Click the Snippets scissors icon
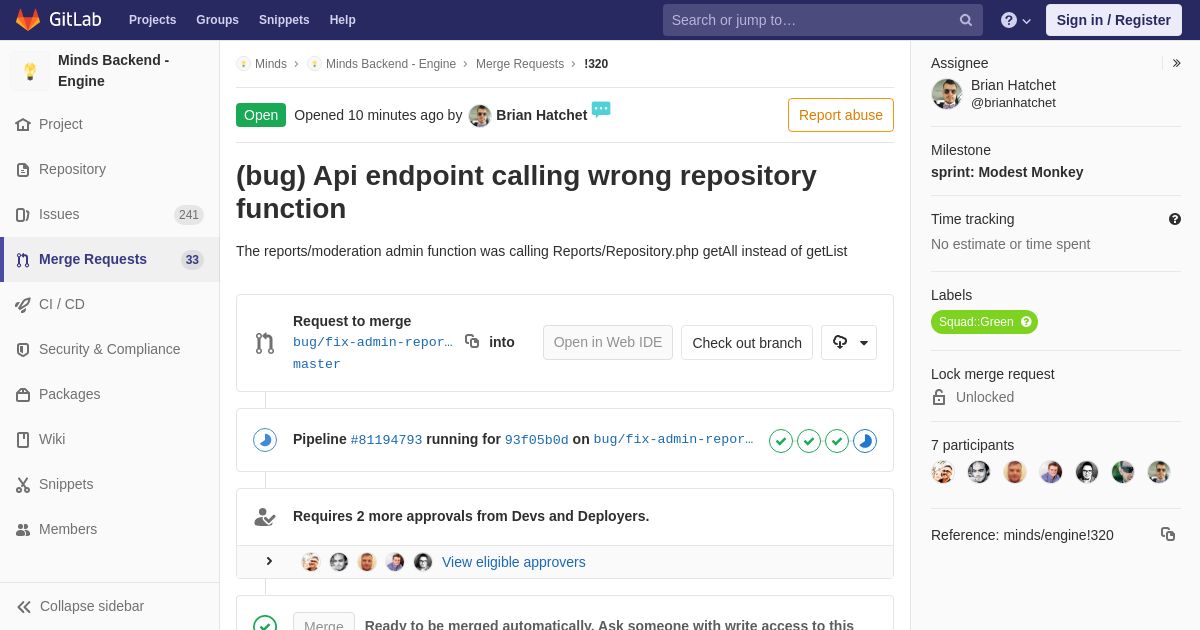1200x630 pixels. pyautogui.click(x=23, y=485)
